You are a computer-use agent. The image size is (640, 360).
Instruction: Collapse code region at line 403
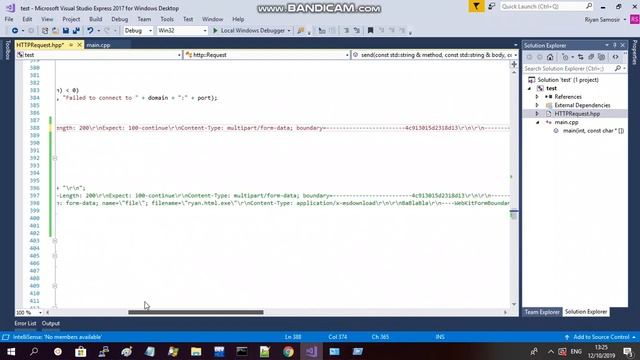[55, 241]
